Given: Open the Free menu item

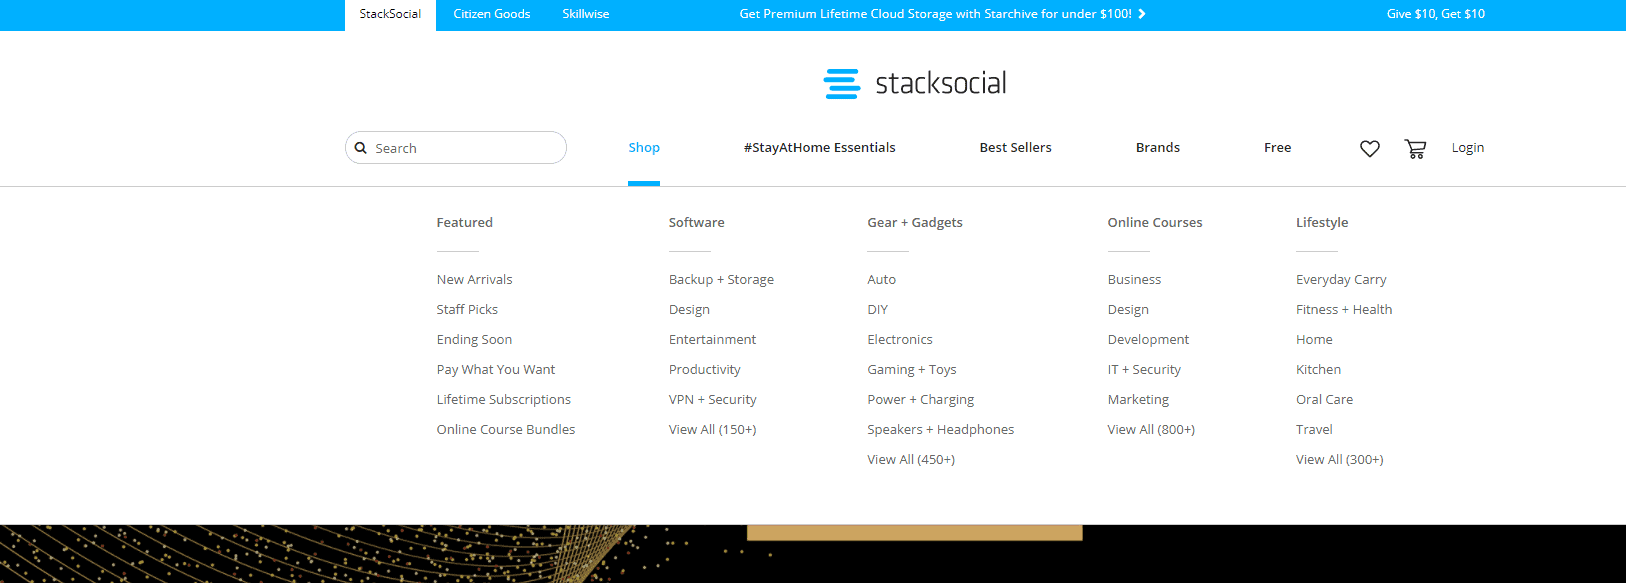Looking at the screenshot, I should click(x=1277, y=147).
